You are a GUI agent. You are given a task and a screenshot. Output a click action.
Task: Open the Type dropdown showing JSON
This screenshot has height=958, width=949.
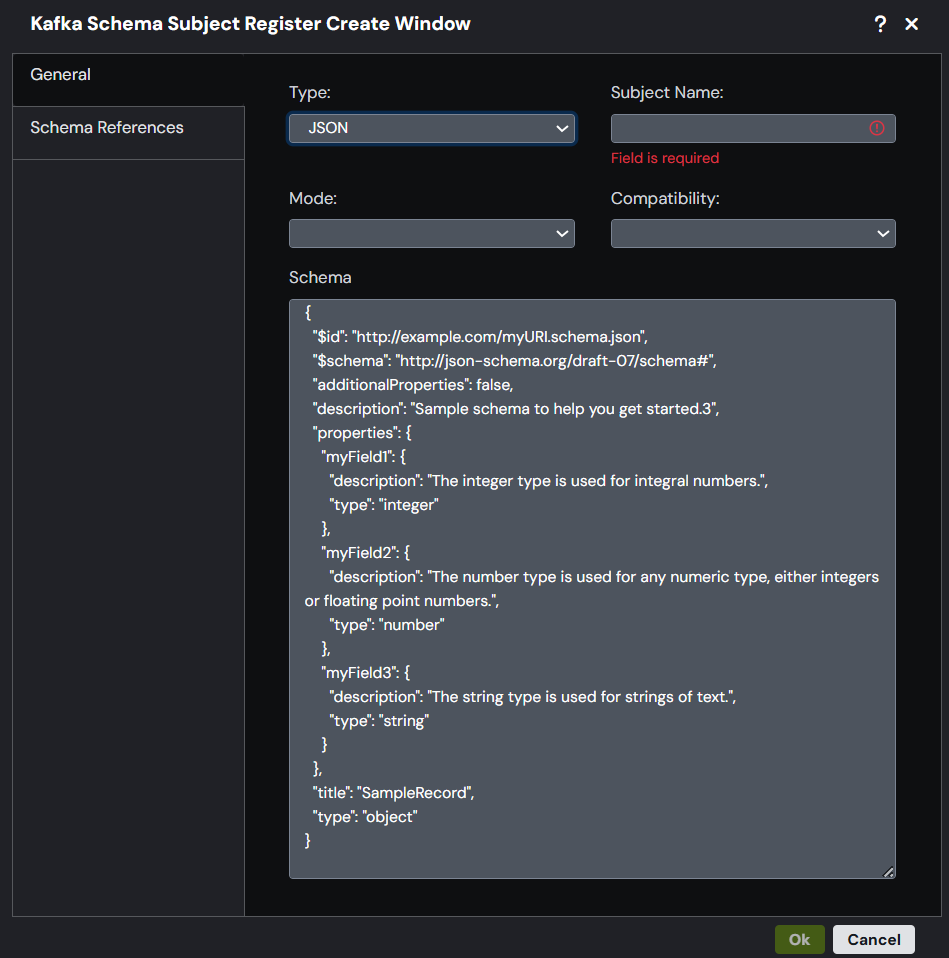pos(431,128)
